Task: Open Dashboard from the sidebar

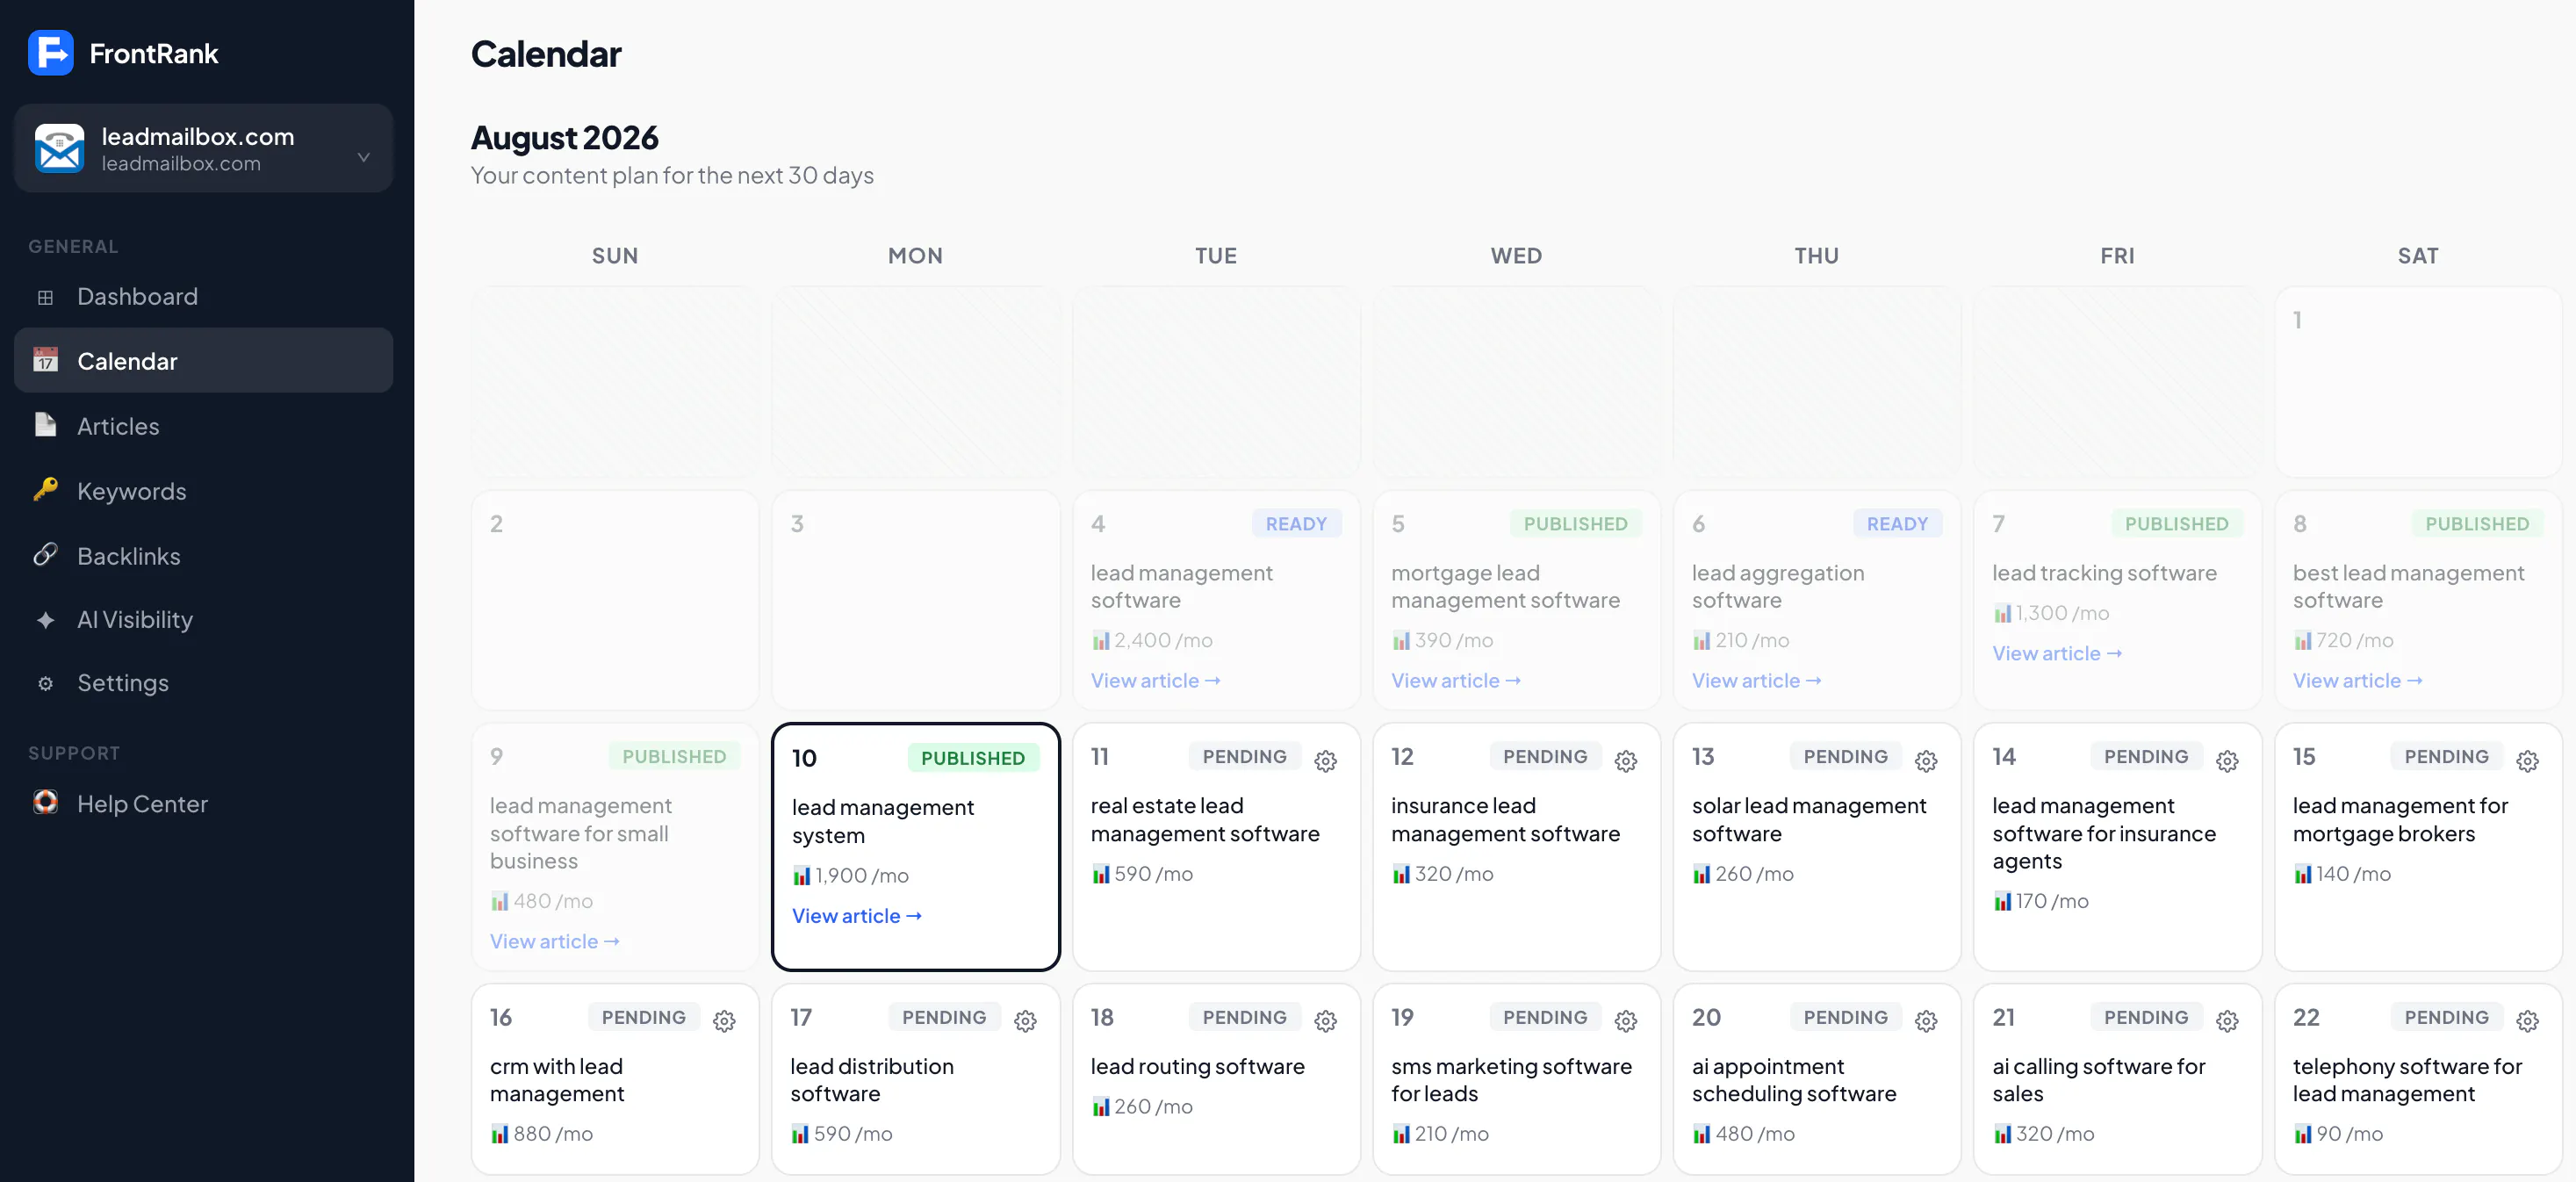Action: tap(203, 296)
